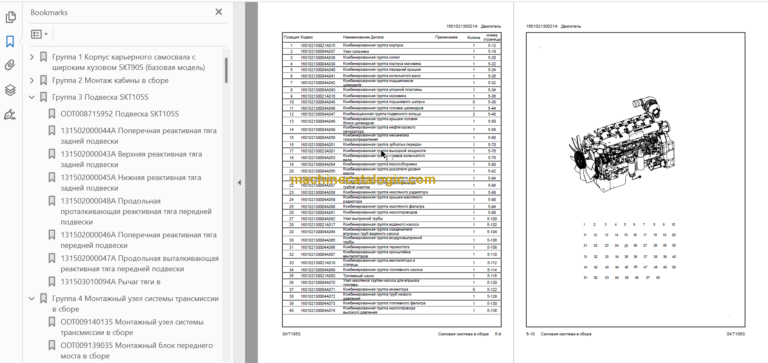The height and width of the screenshot is (363, 768).
Task: Open bookmark Группа 1 Корпус карьерного самосвала
Action: click(x=128, y=62)
